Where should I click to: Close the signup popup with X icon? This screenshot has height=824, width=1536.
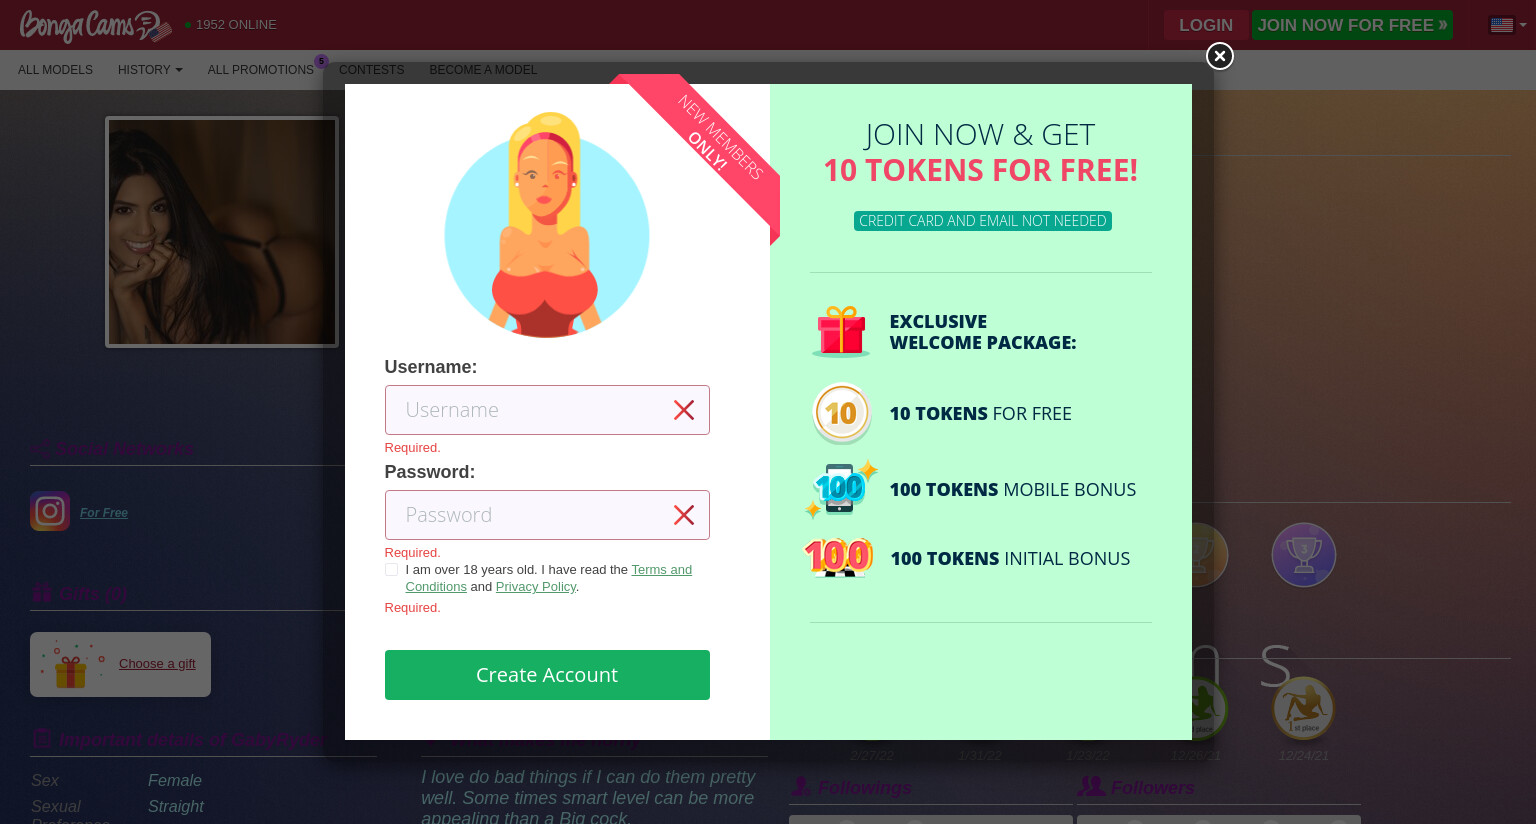(x=1219, y=56)
